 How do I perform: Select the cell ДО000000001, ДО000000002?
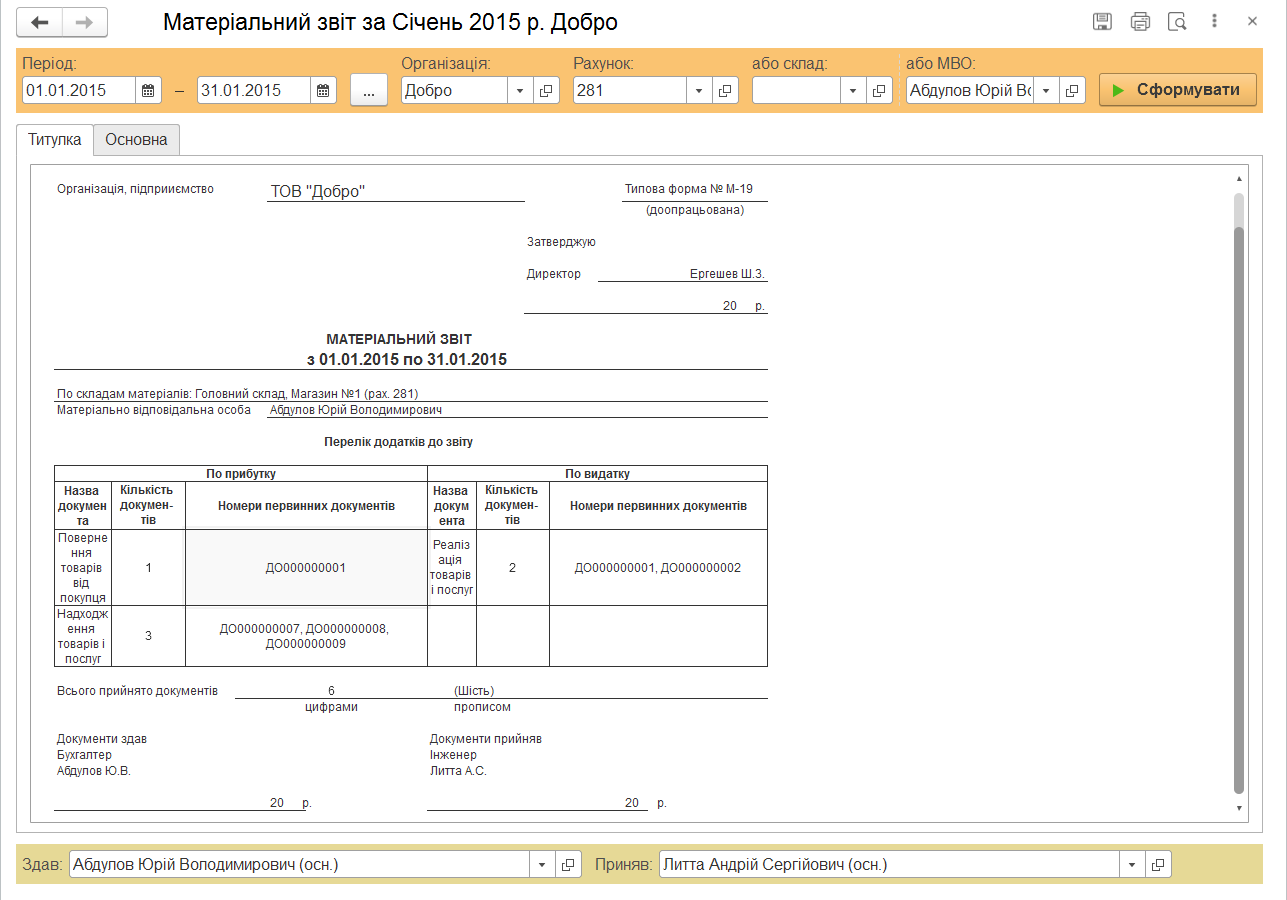click(658, 568)
